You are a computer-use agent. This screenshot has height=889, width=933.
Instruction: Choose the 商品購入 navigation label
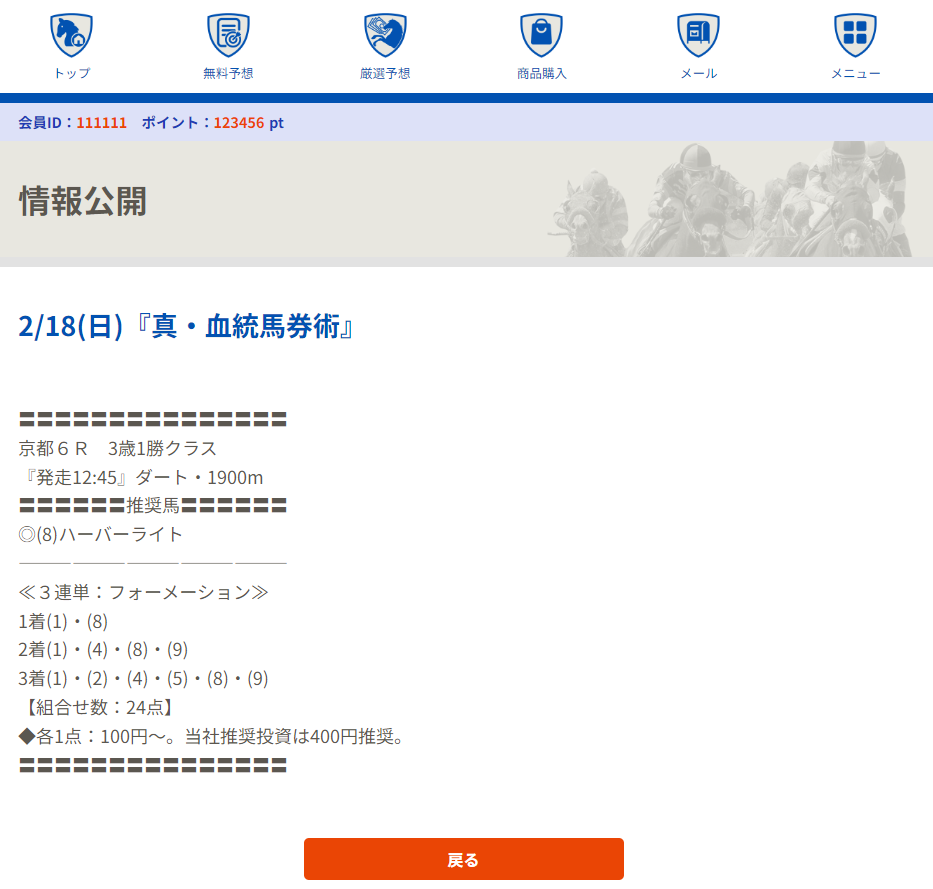(x=541, y=73)
